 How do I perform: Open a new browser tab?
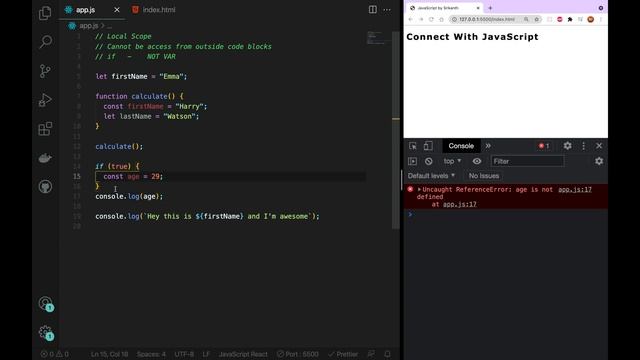pos(490,8)
